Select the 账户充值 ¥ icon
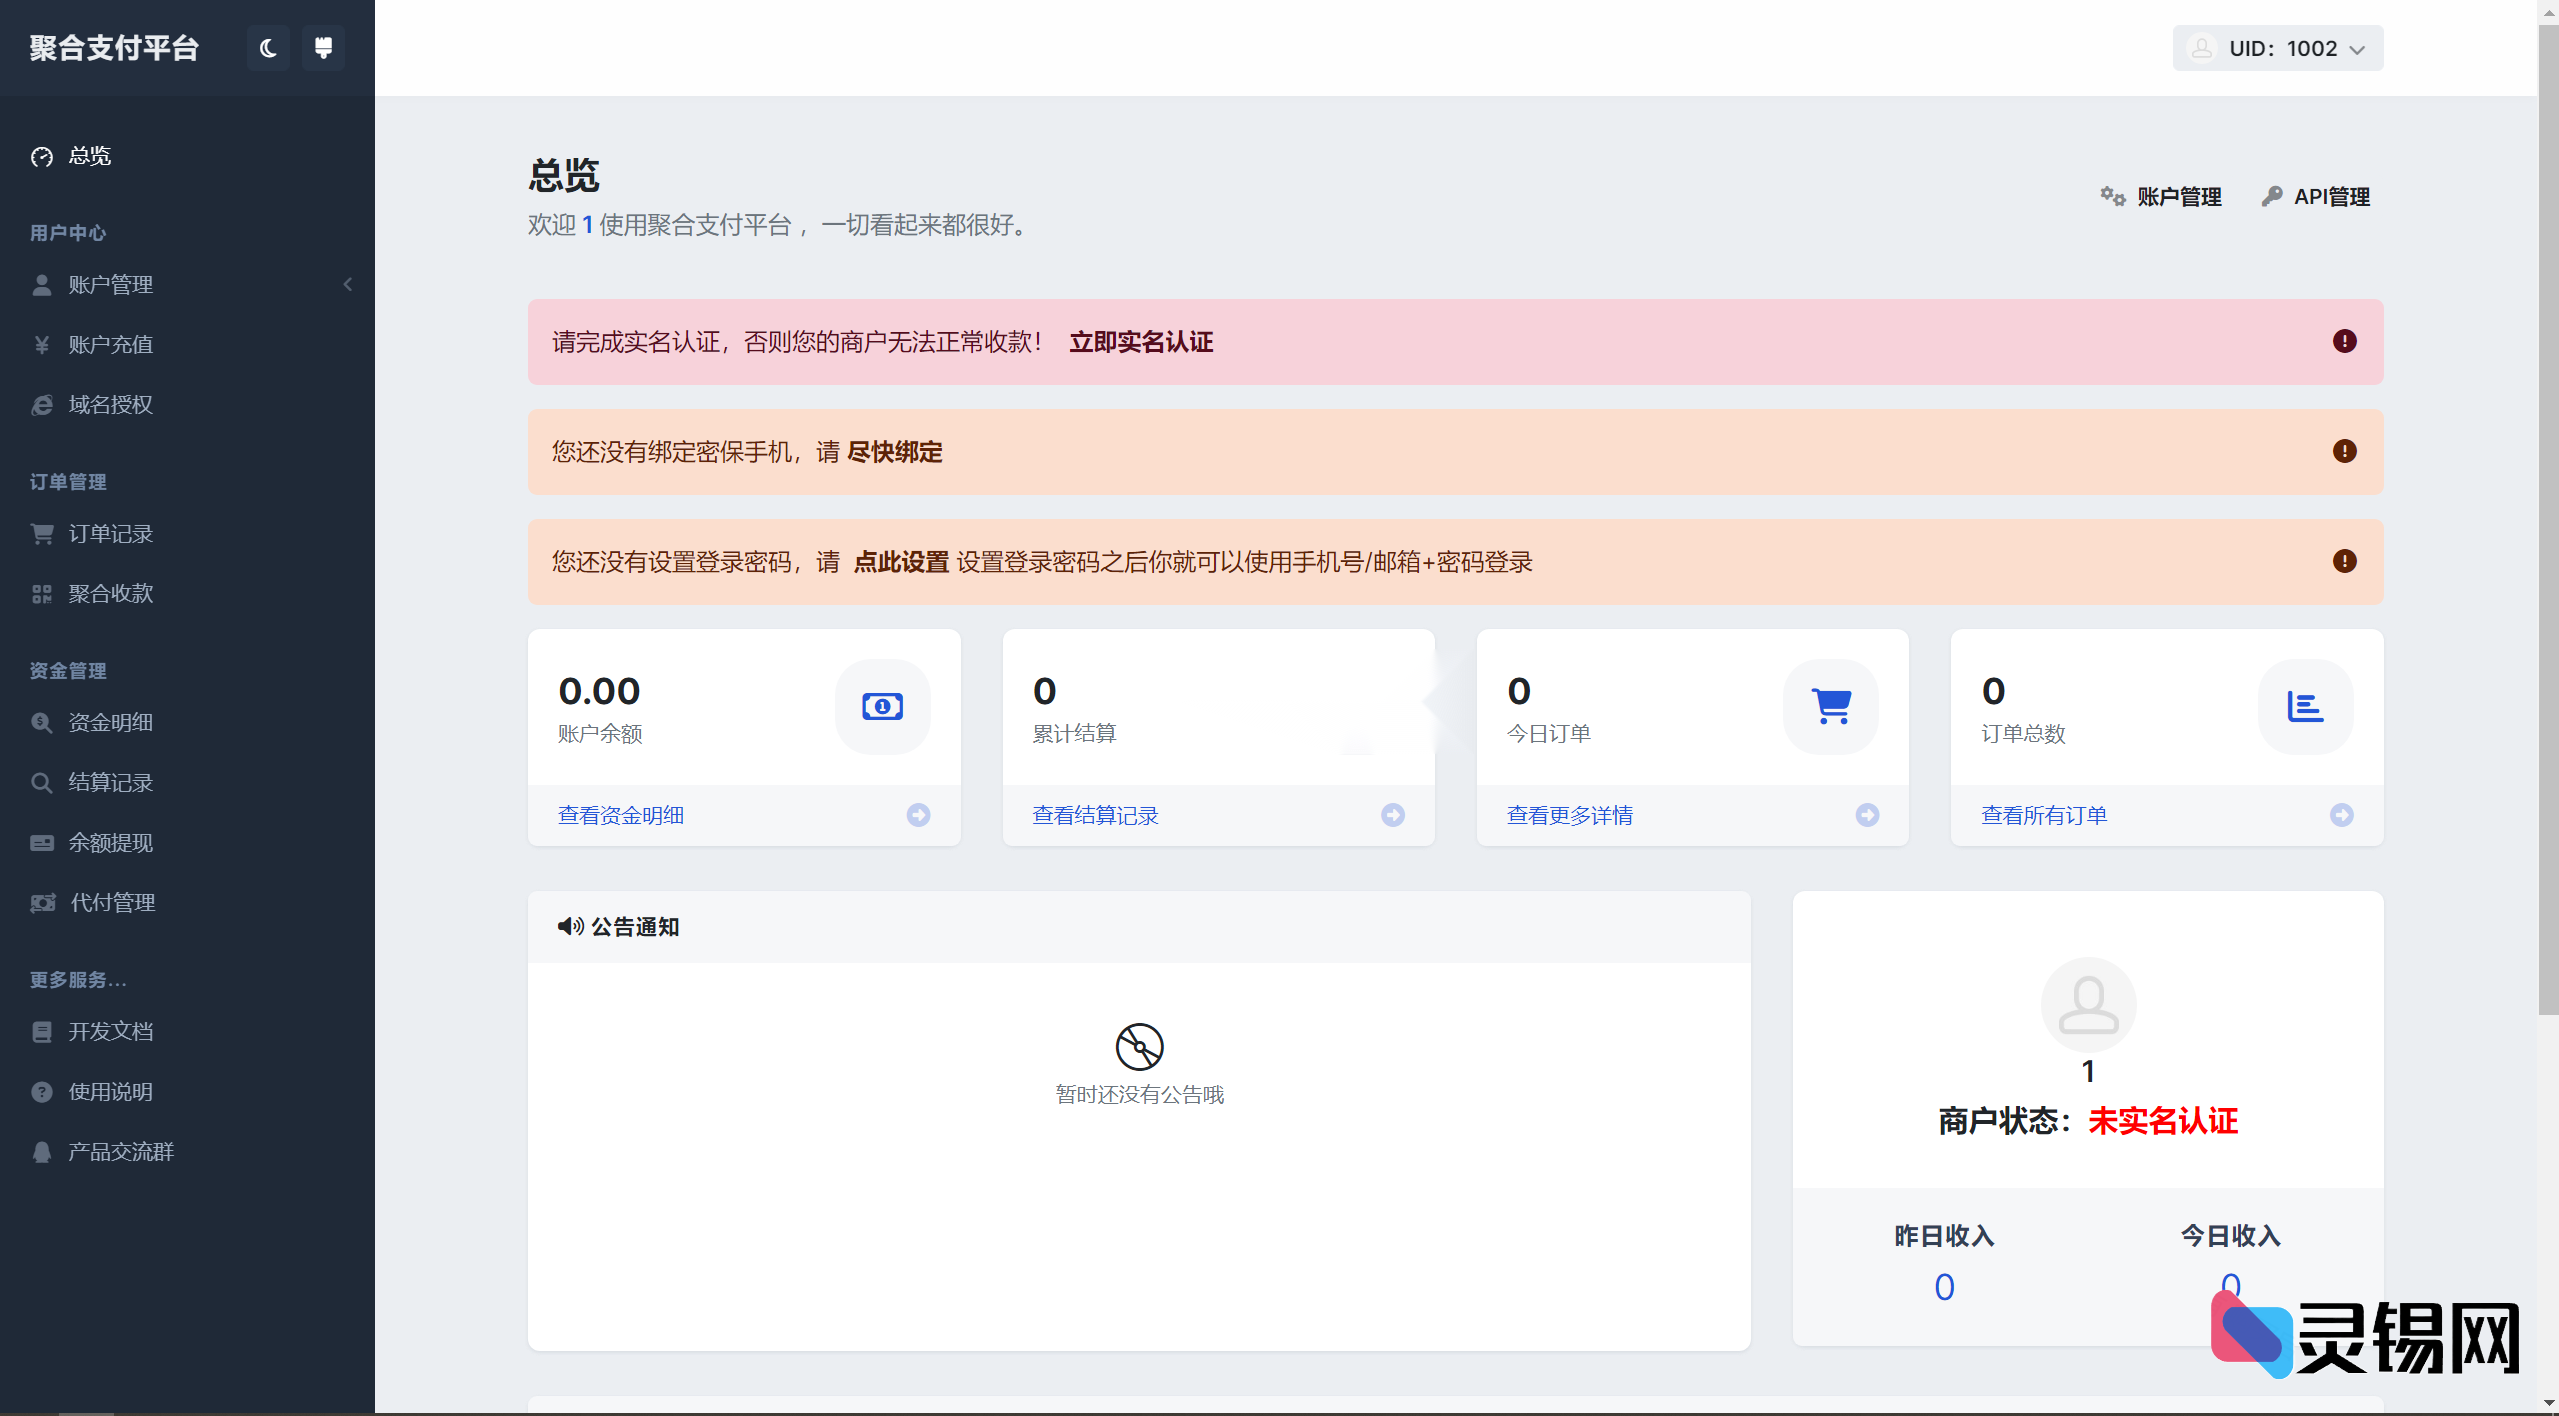 click(41, 344)
